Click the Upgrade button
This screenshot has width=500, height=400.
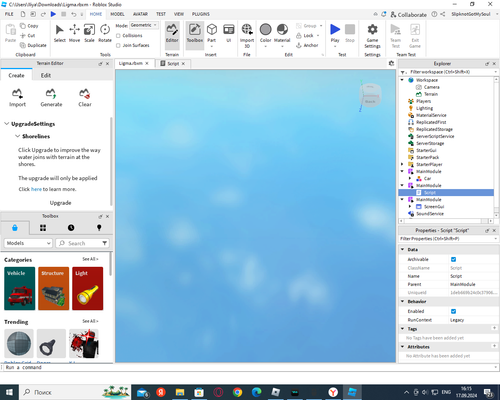pos(60,203)
